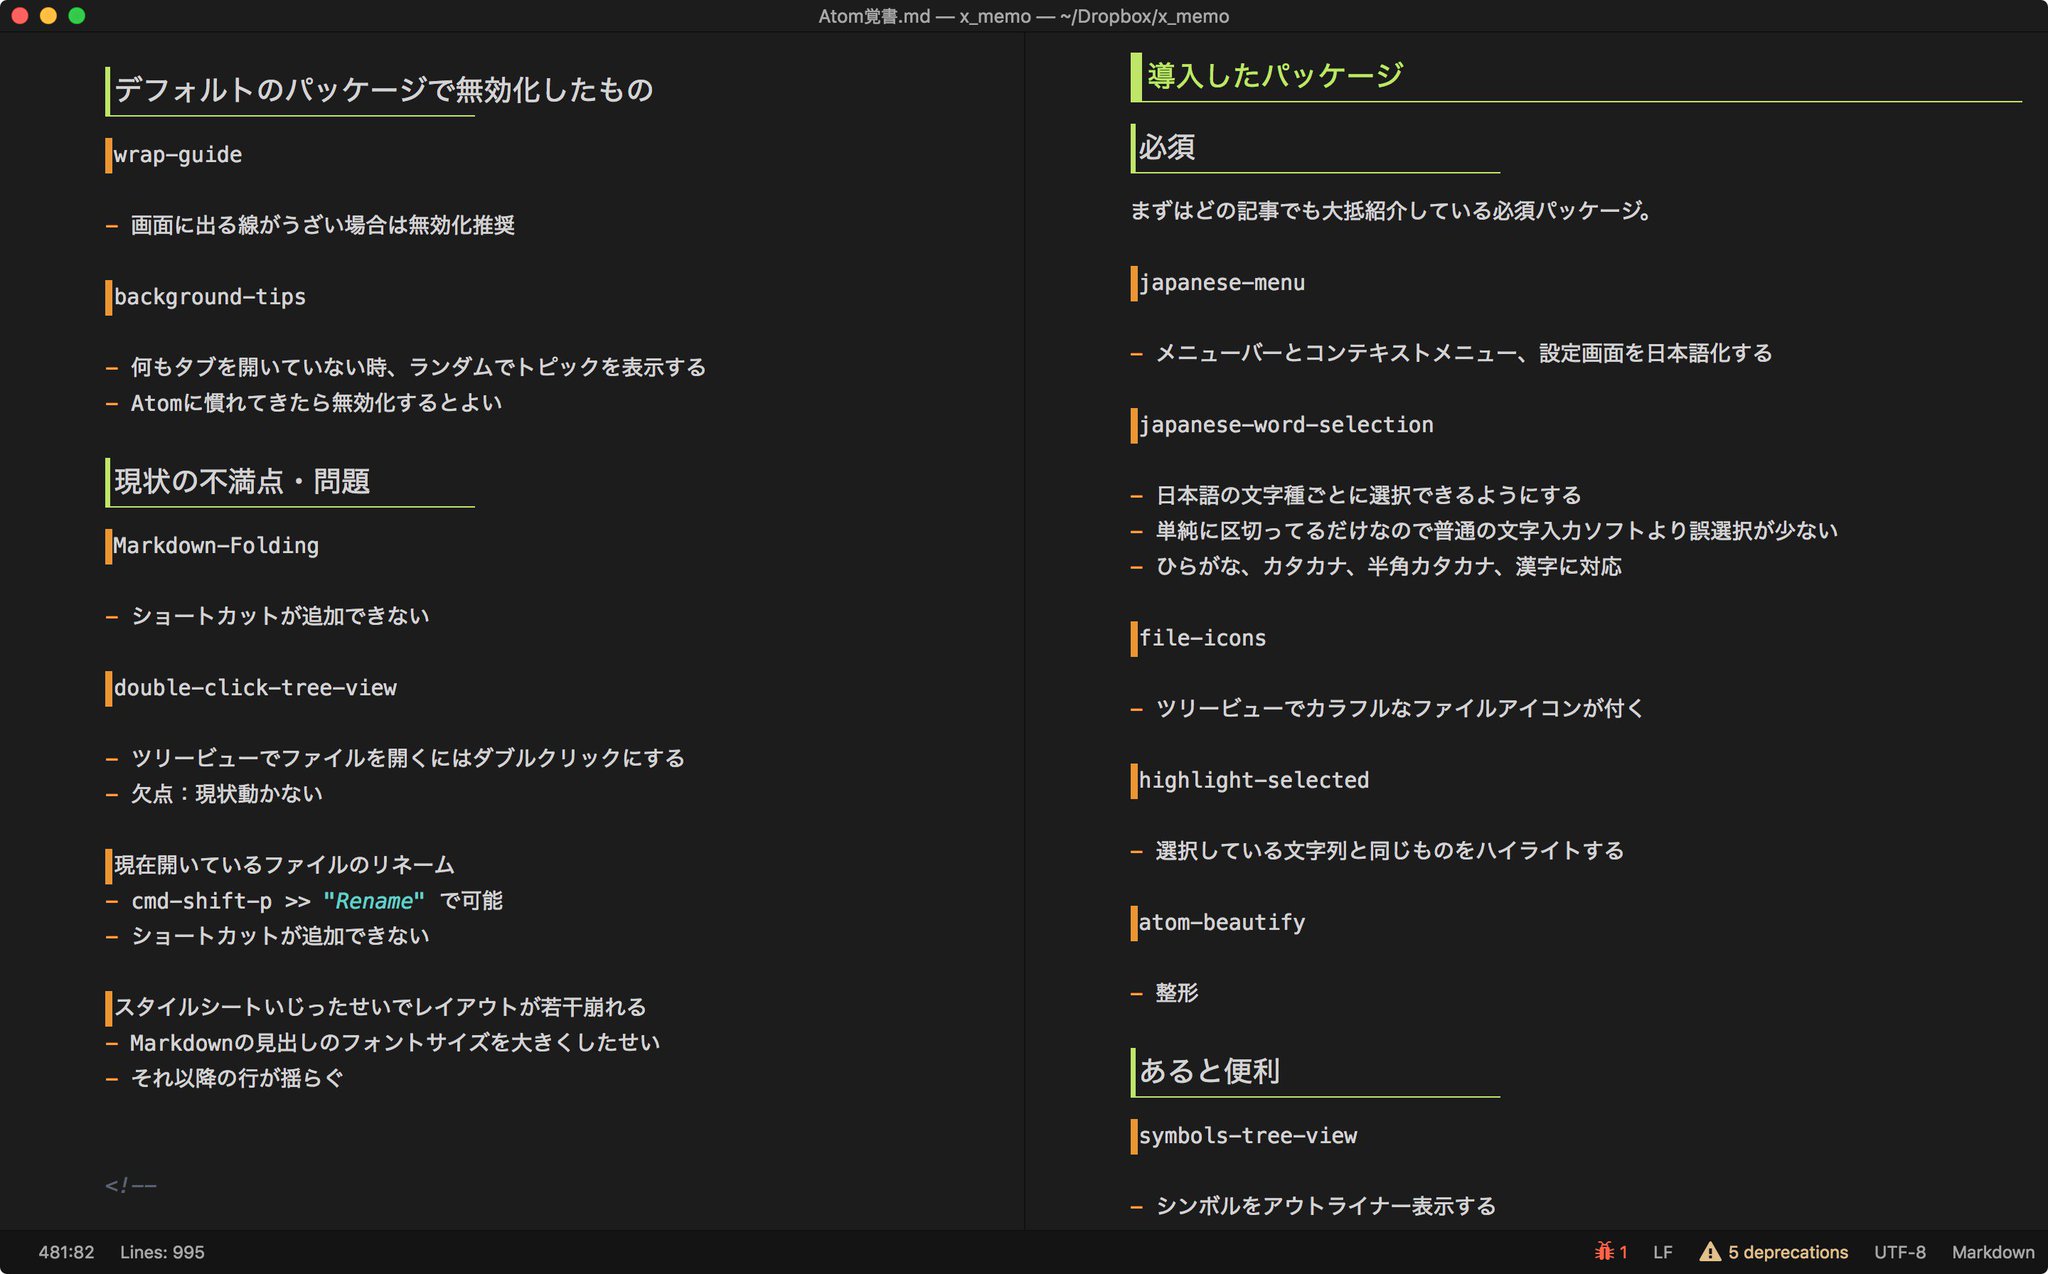Click the <!-- comment marker at bottom left

point(131,1186)
